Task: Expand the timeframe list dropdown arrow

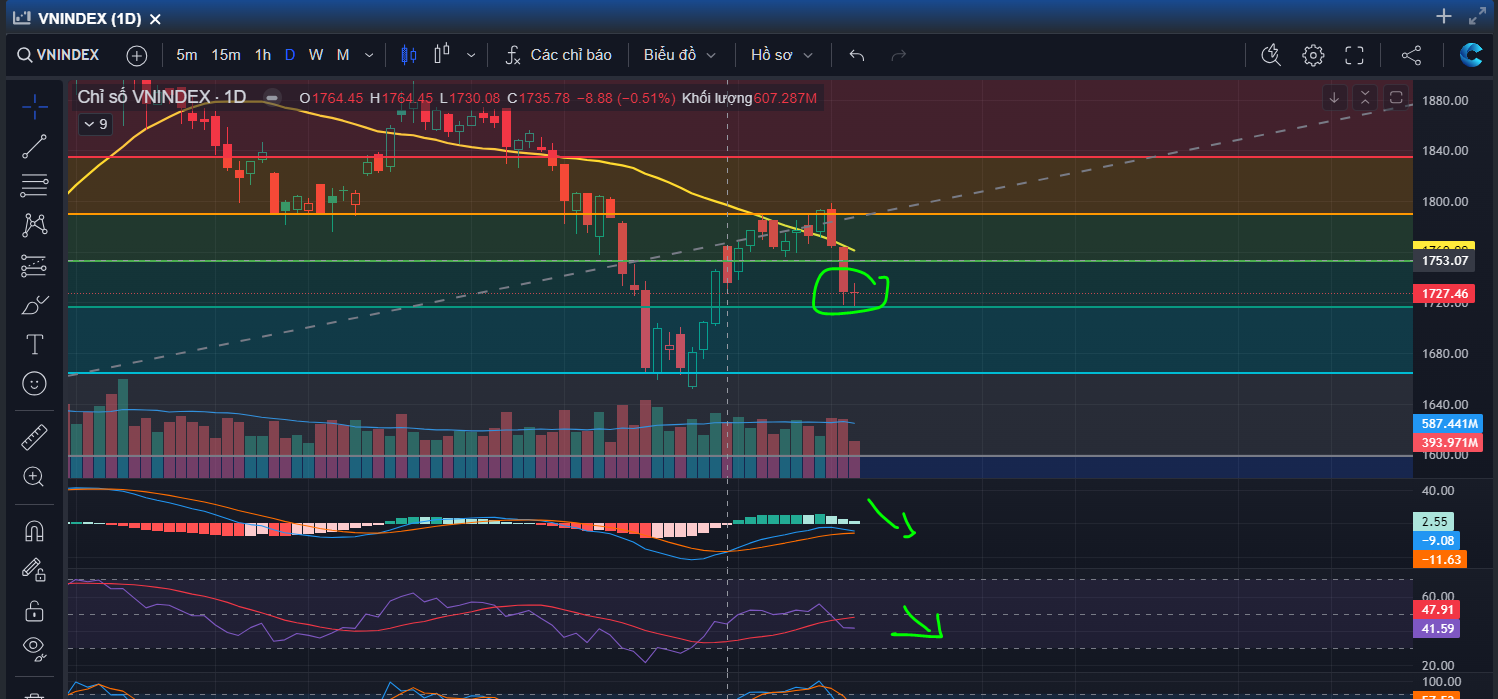Action: [x=369, y=55]
